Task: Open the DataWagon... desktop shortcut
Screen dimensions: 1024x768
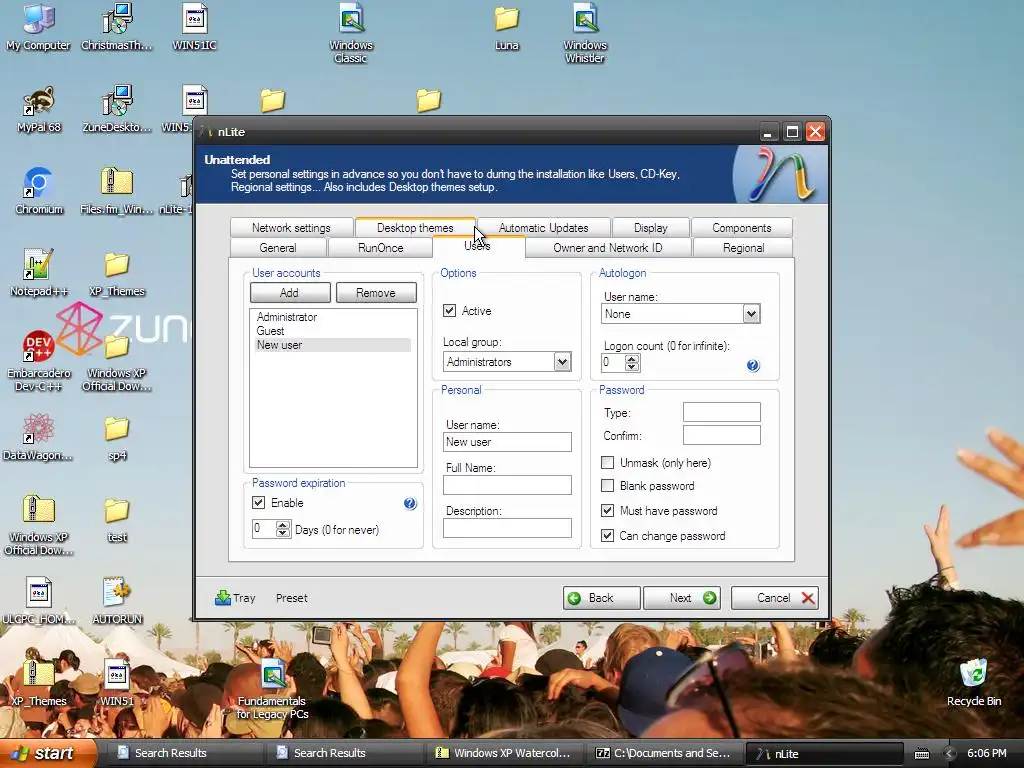Action: click(x=38, y=437)
